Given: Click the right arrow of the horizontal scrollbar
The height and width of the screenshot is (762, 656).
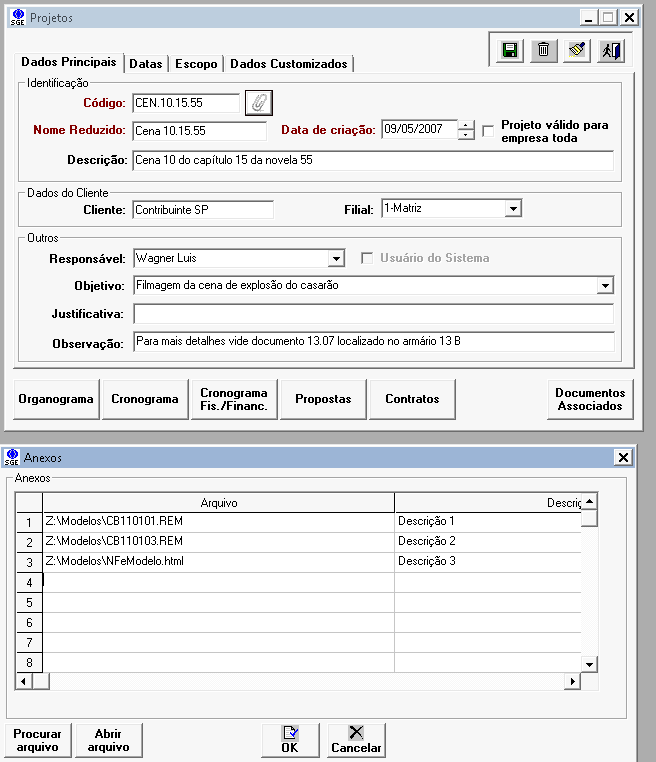Looking at the screenshot, I should [x=573, y=681].
